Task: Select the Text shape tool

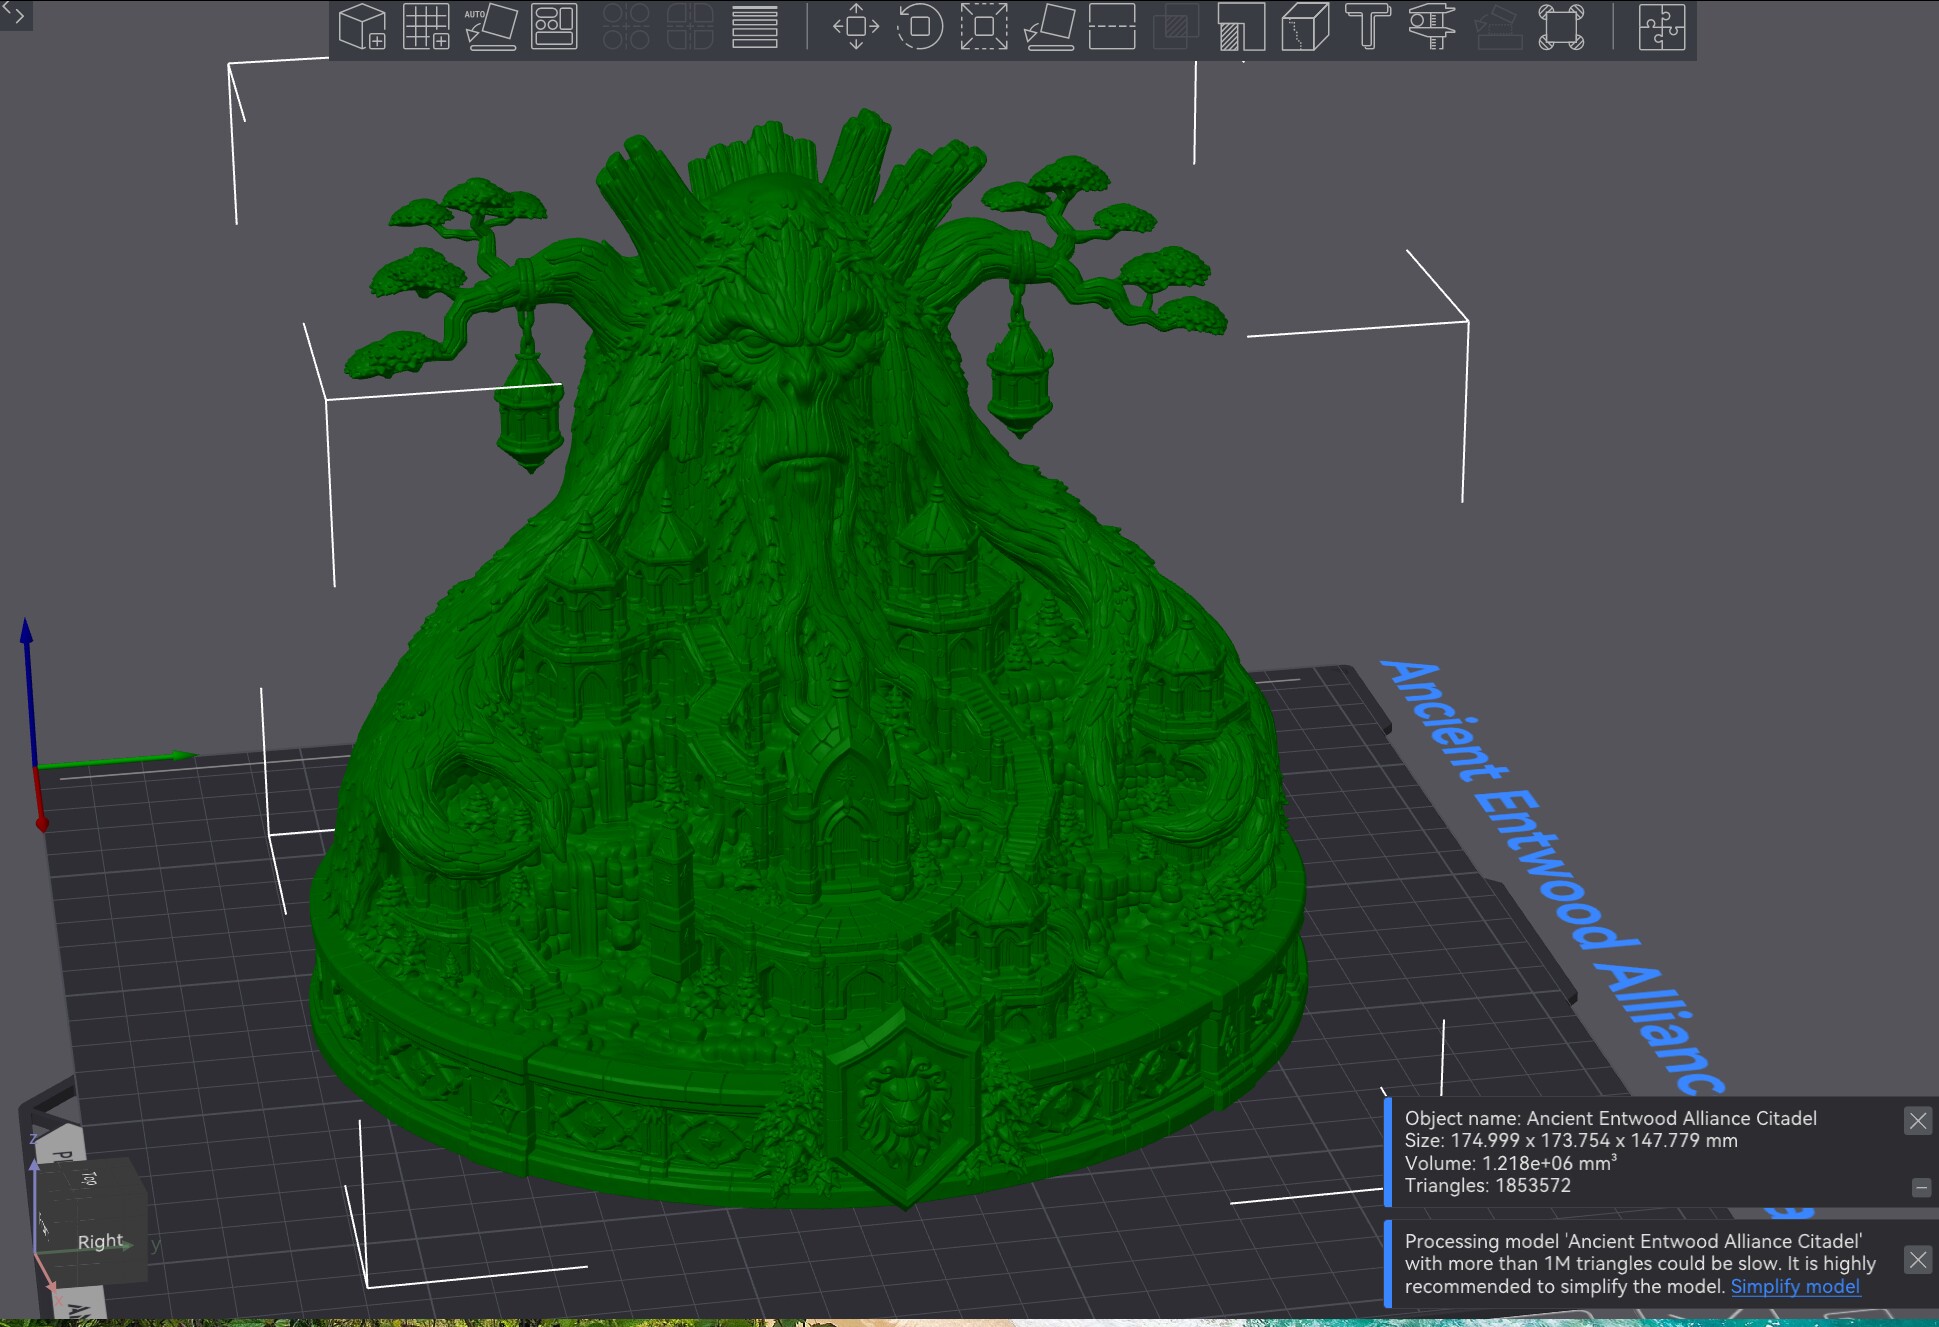Action: [1368, 27]
